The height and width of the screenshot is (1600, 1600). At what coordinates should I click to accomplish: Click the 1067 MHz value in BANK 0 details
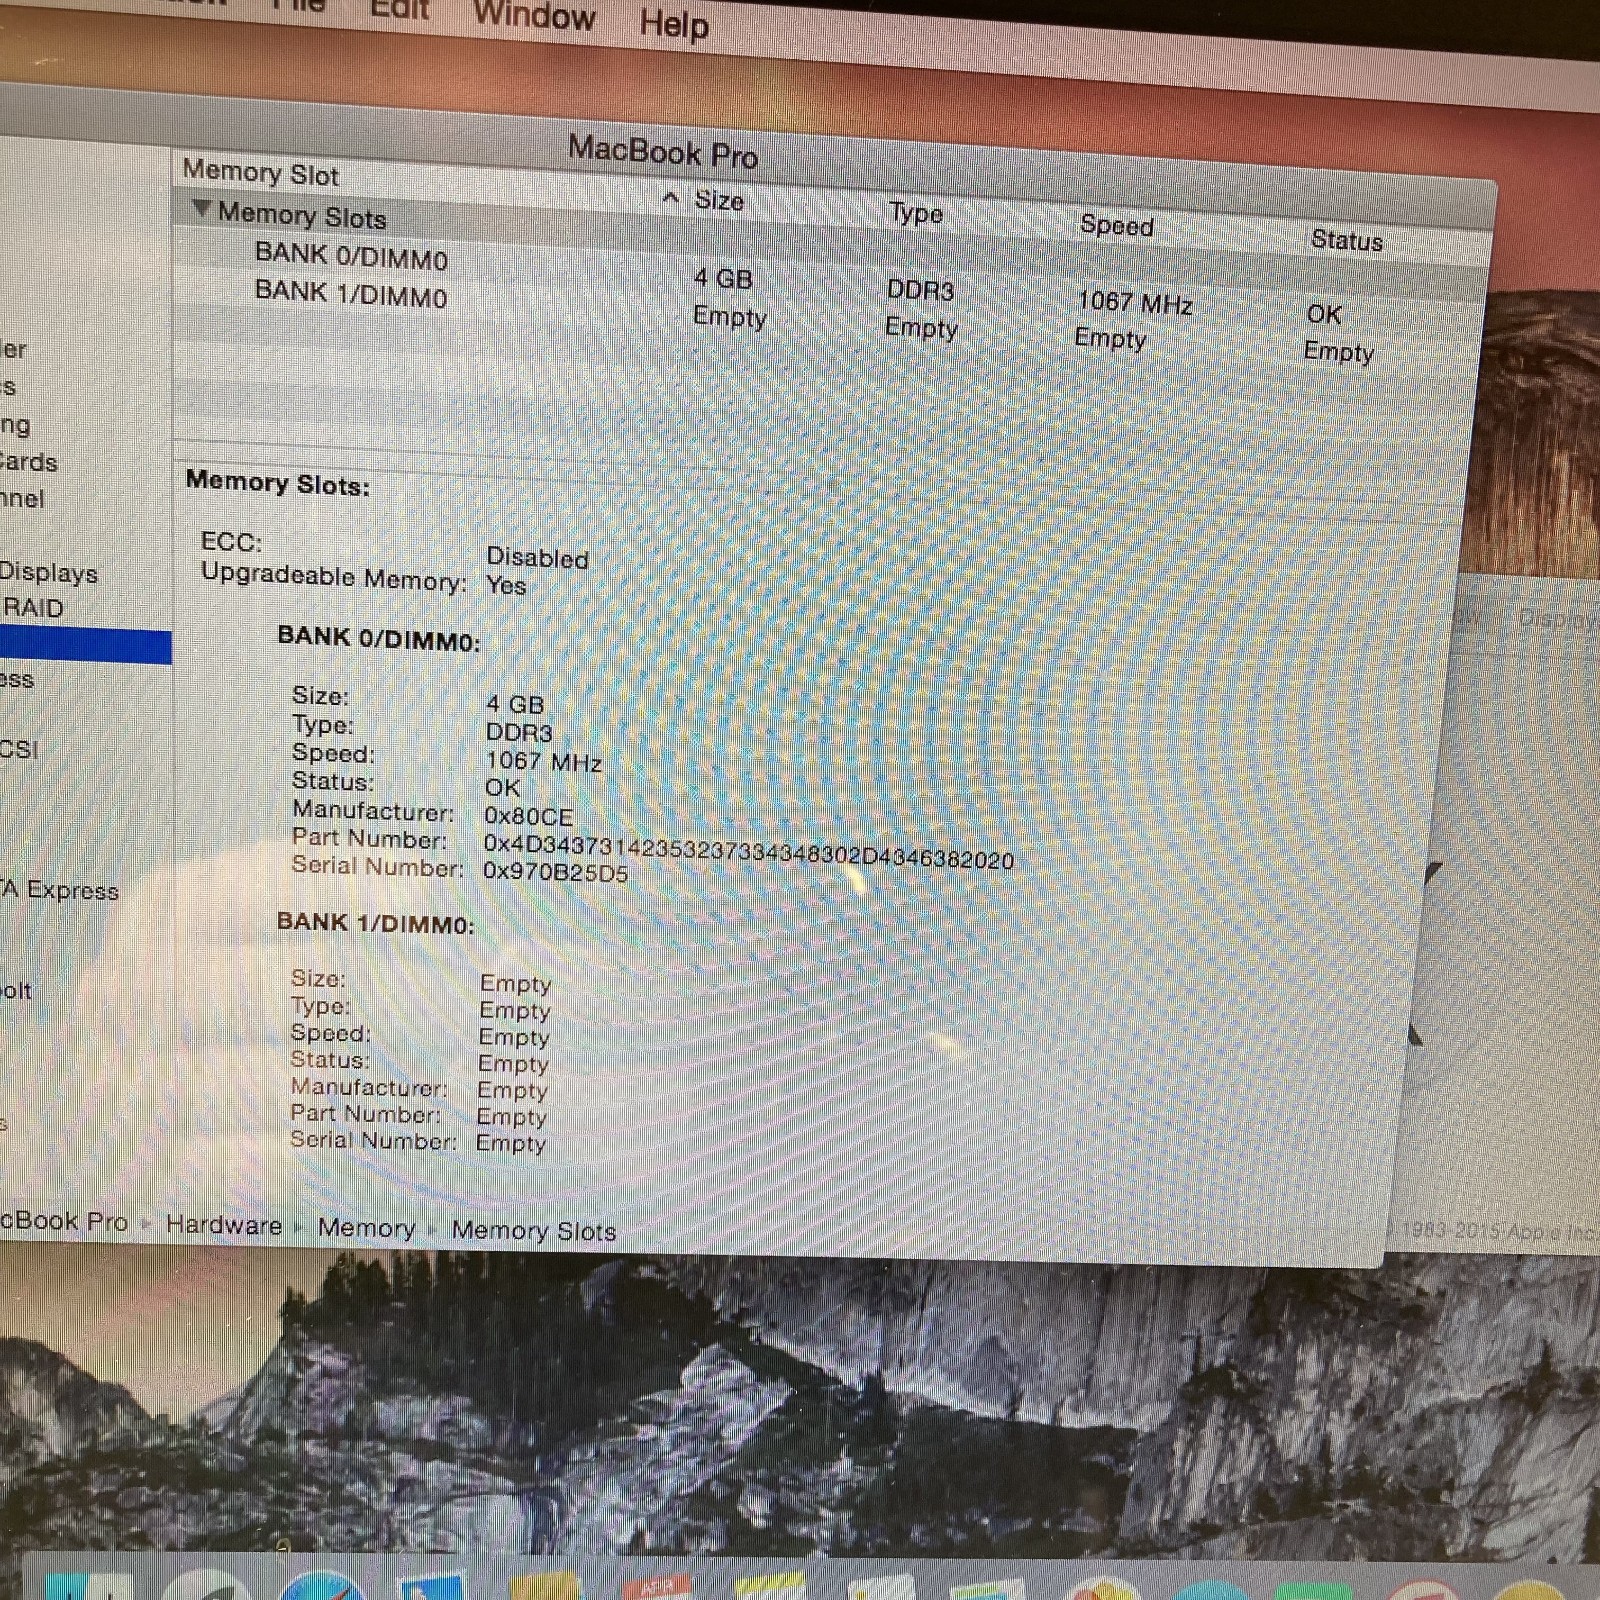pos(544,761)
